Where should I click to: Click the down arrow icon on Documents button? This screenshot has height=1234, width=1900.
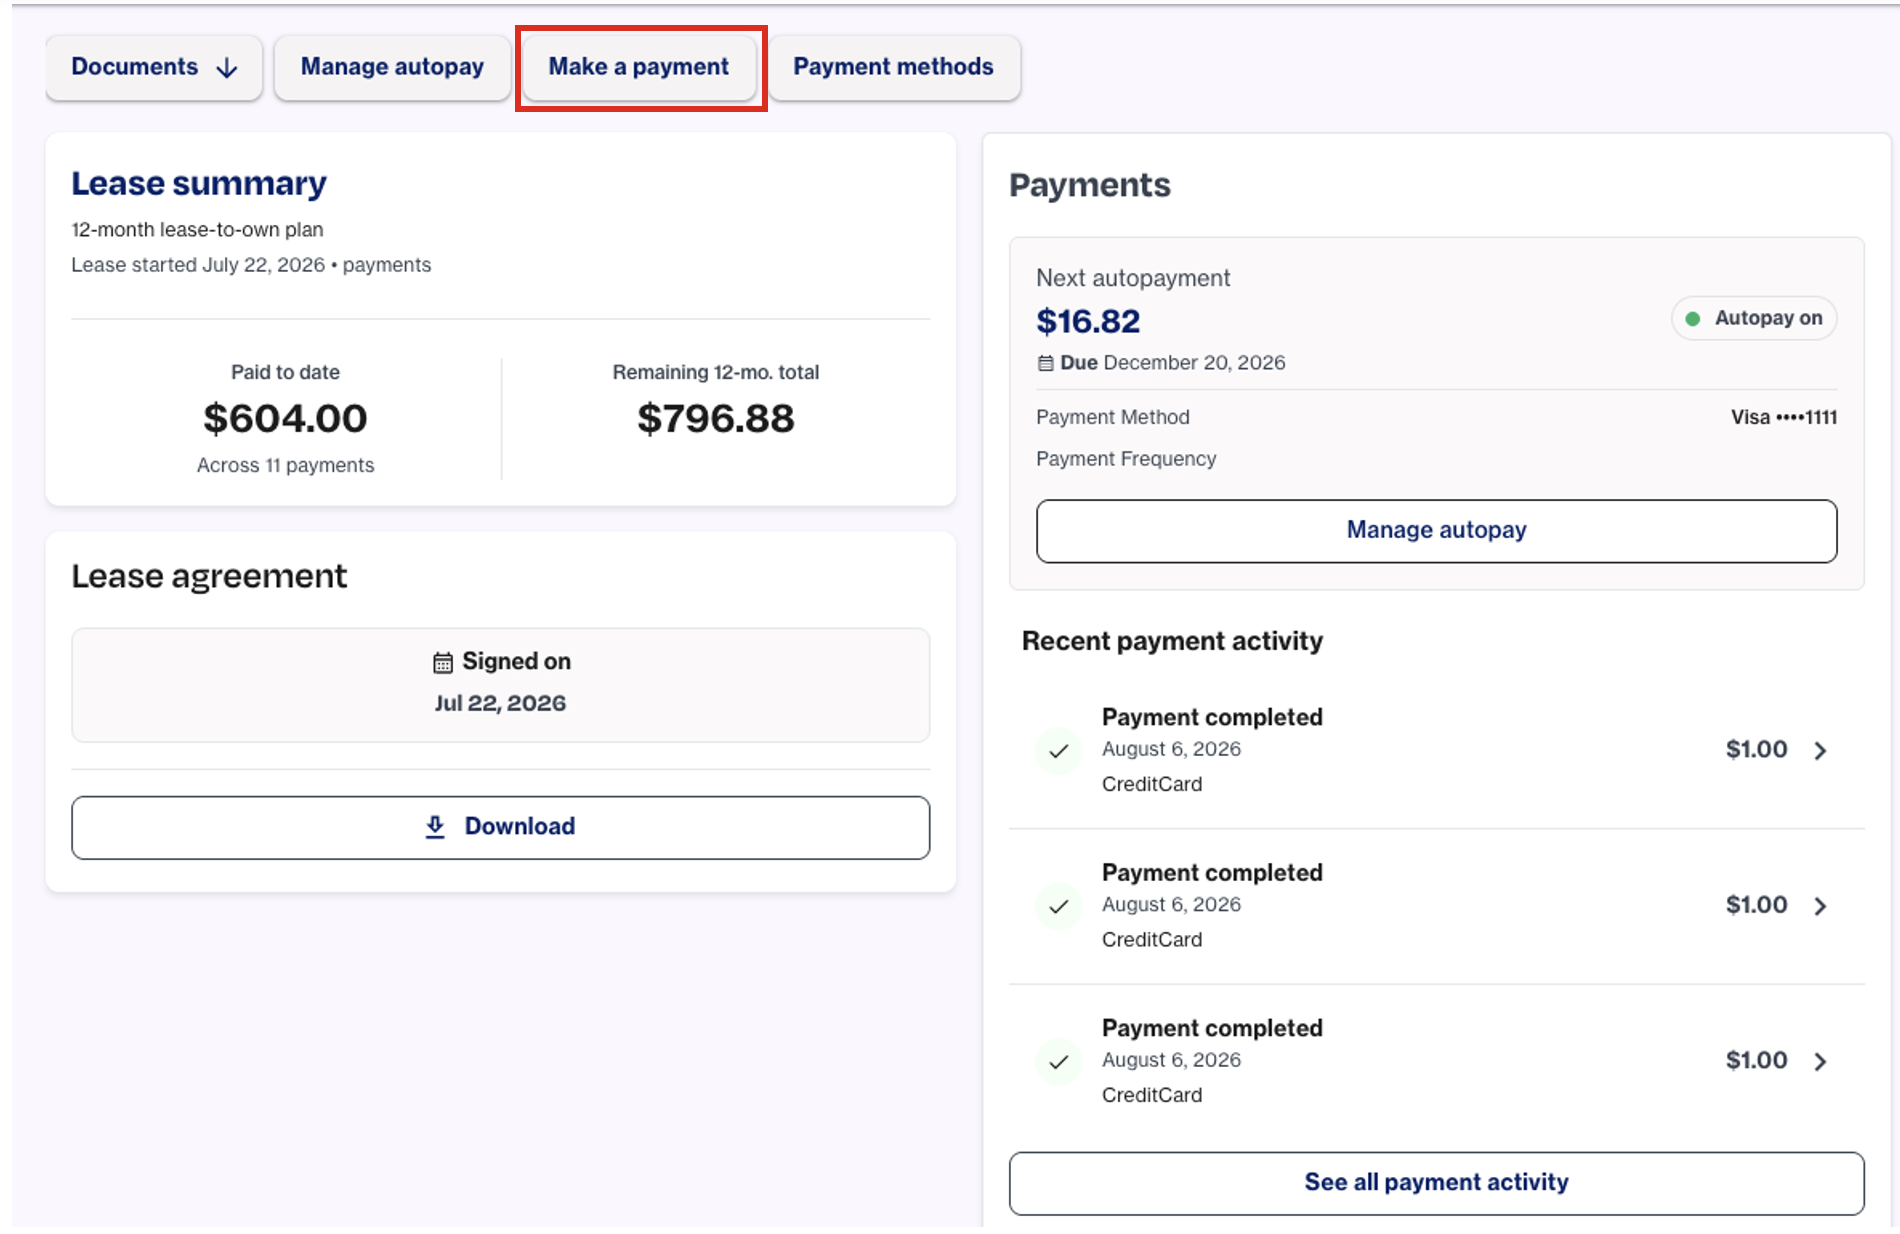(227, 67)
